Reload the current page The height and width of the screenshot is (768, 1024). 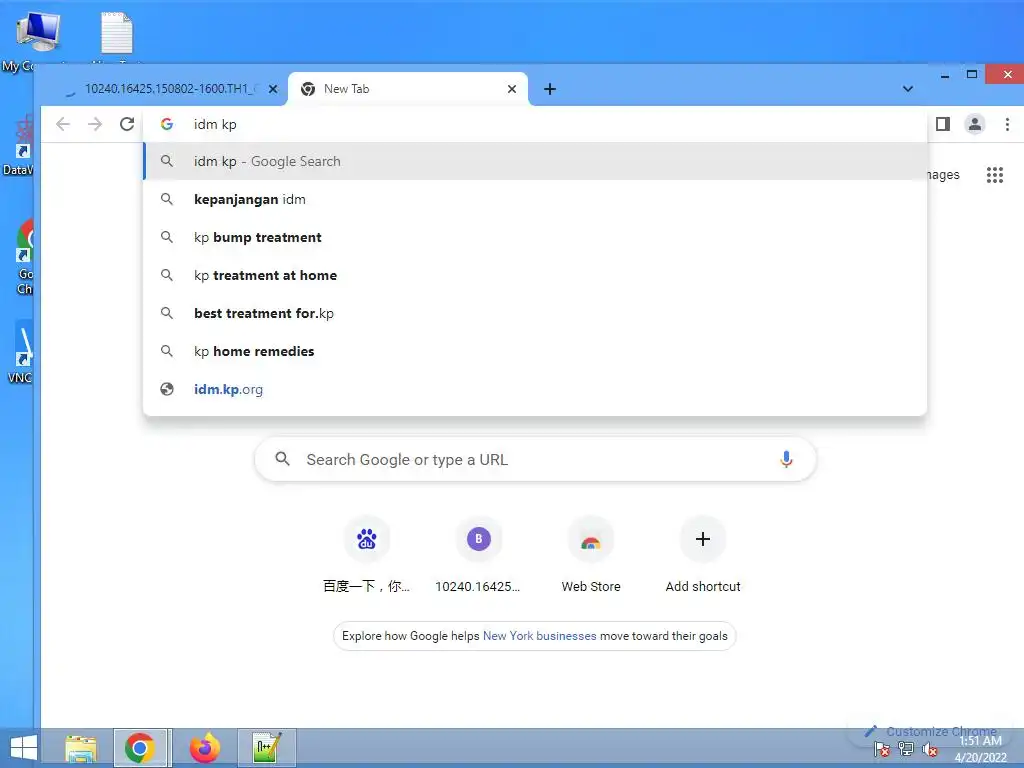tap(127, 124)
